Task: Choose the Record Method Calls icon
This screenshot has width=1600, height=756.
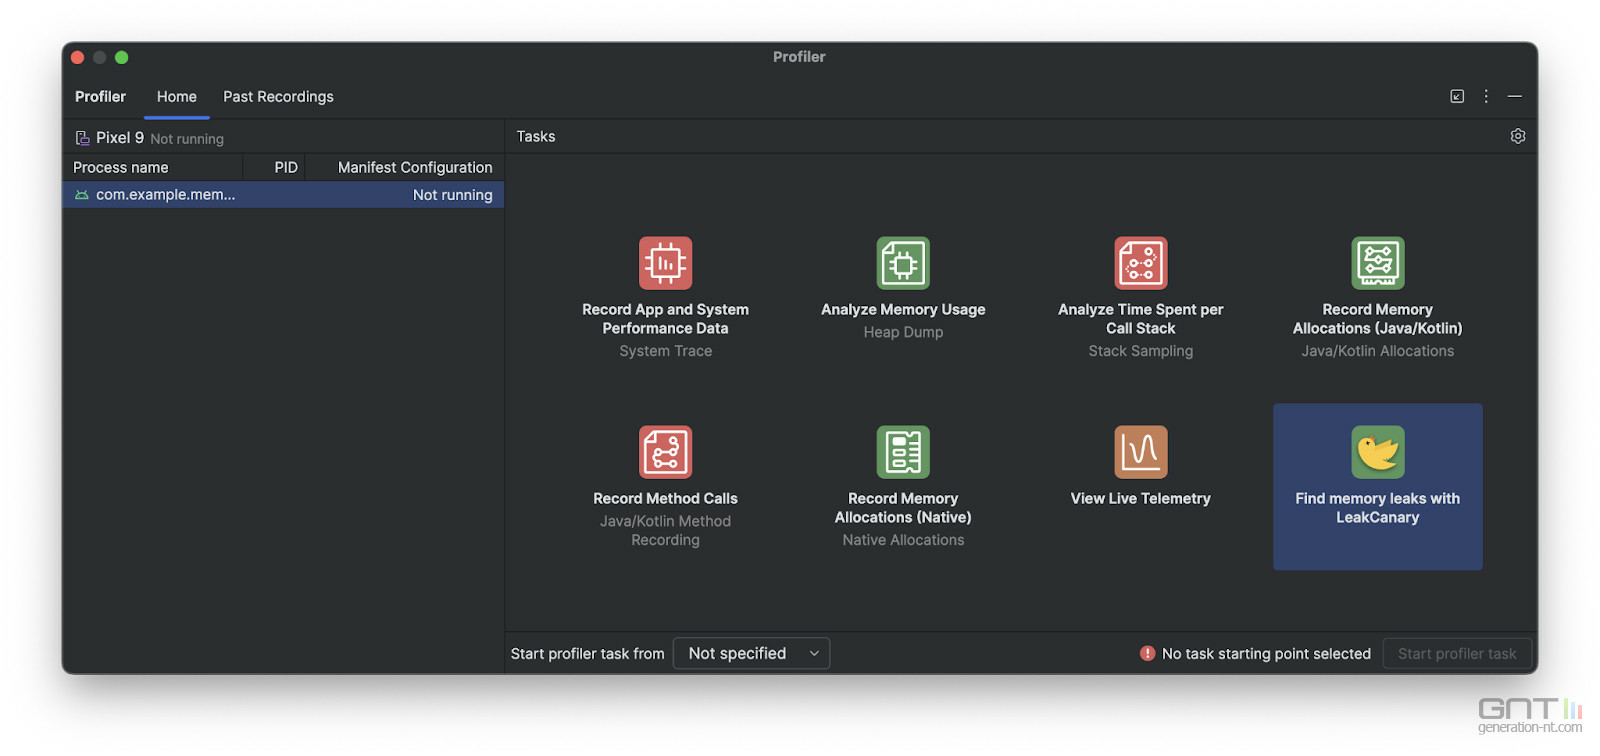Action: click(x=665, y=452)
